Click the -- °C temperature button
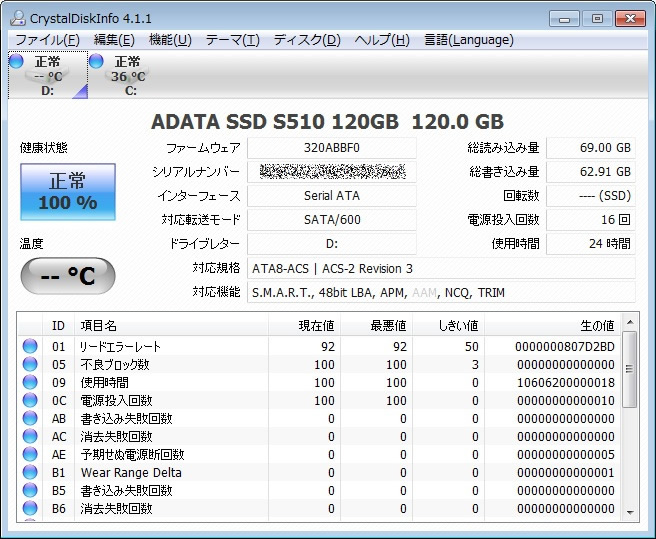Image resolution: width=656 pixels, height=539 pixels. [x=68, y=276]
